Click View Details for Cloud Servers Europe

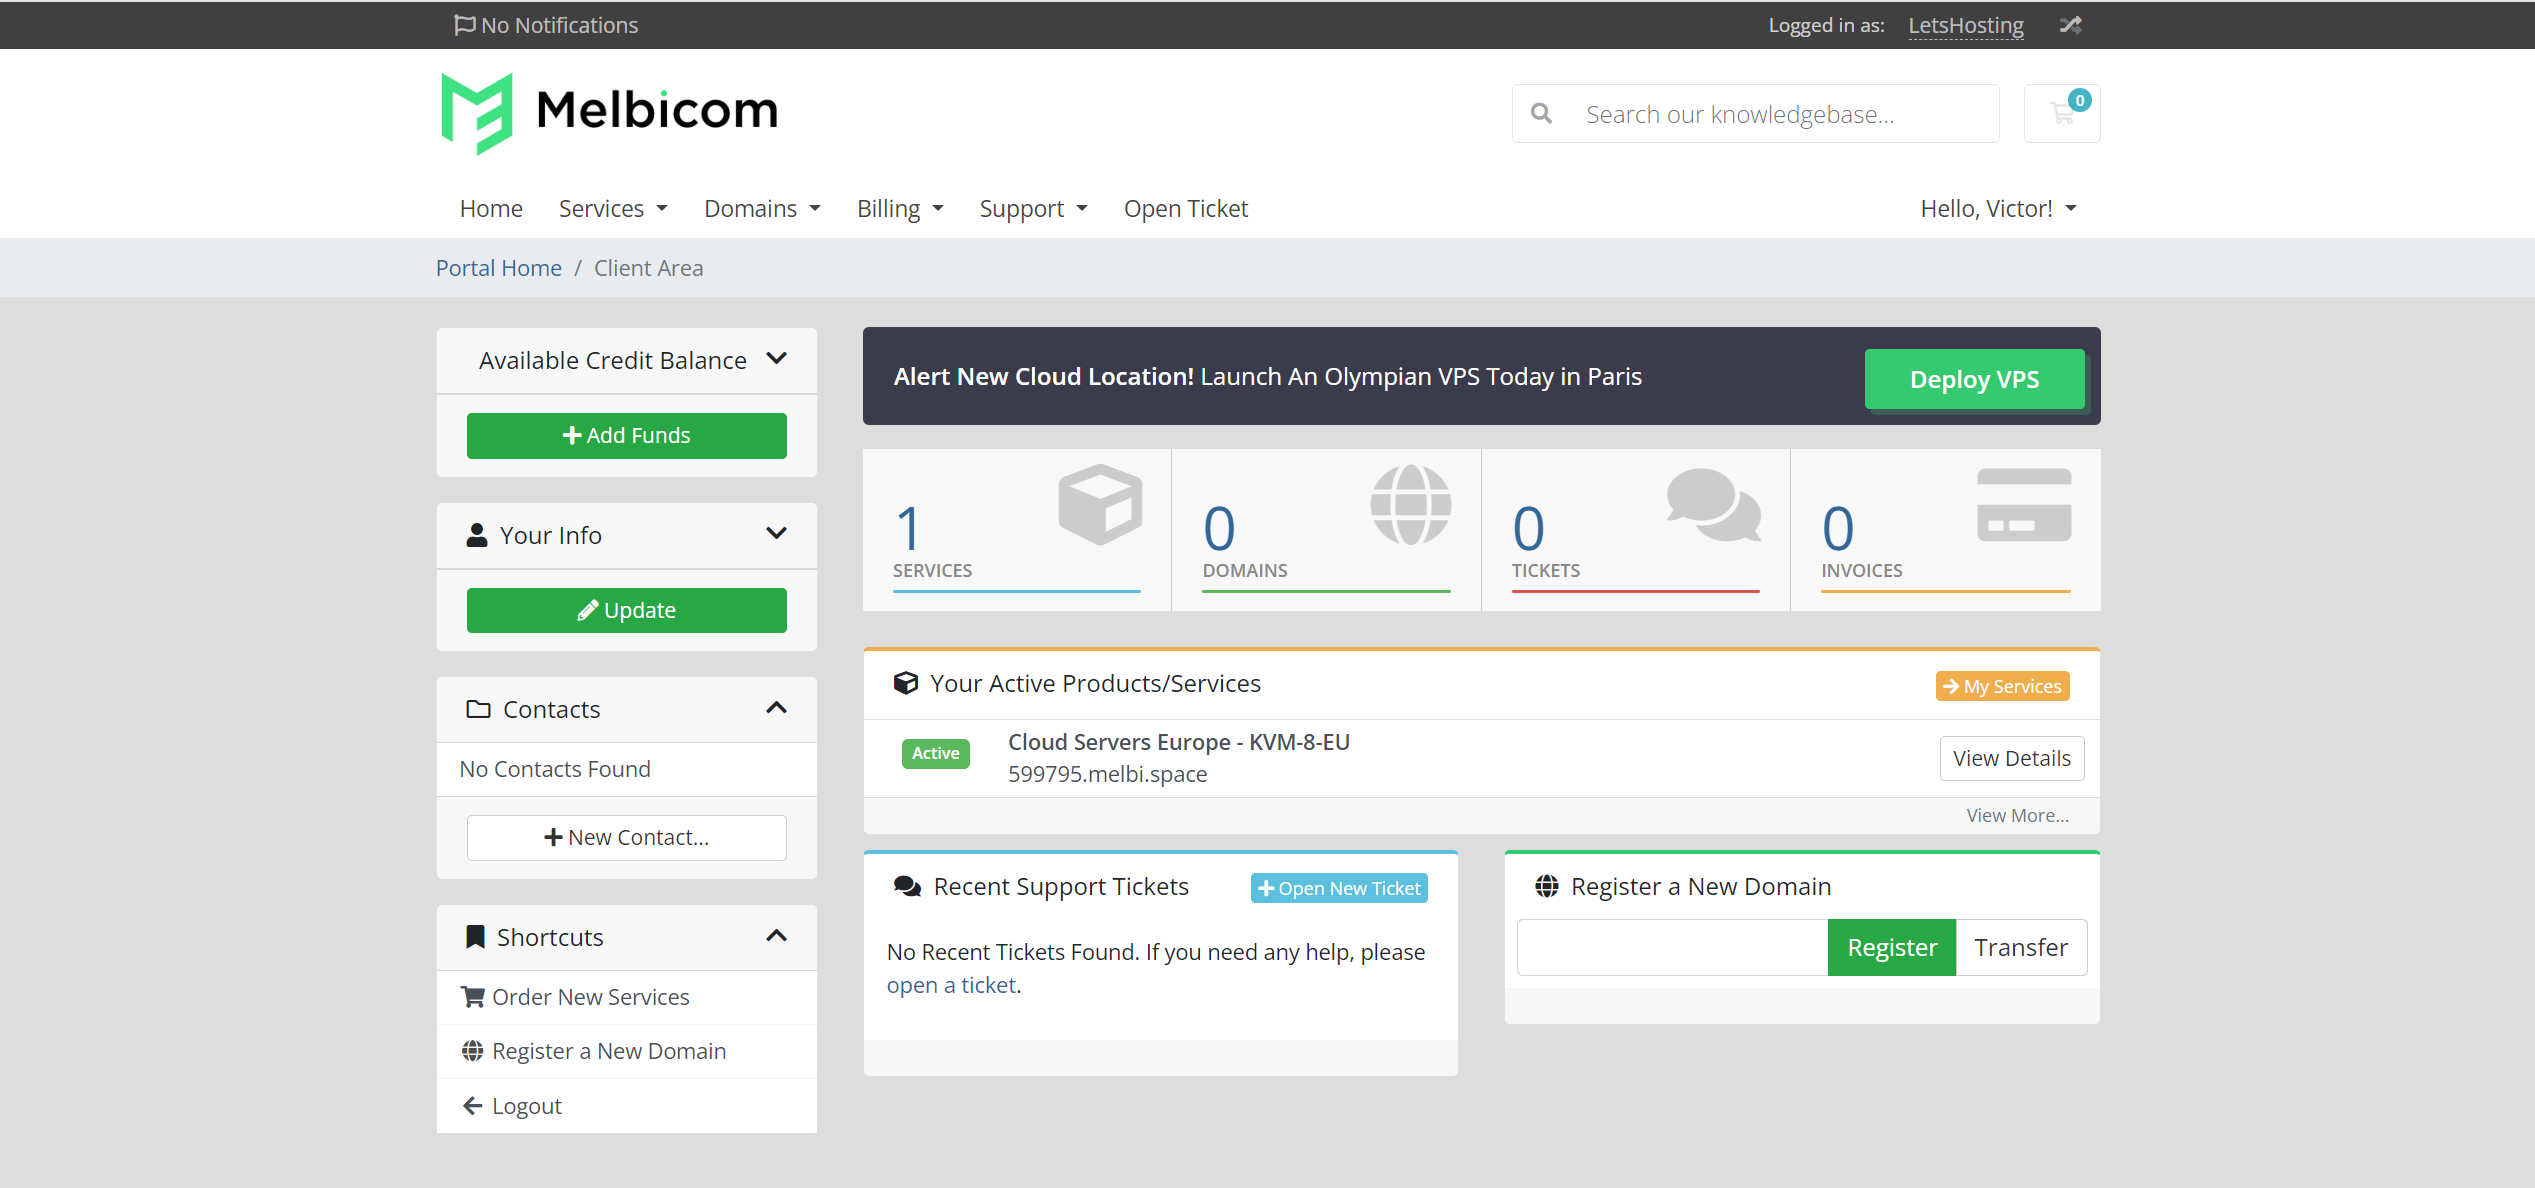coord(2012,758)
